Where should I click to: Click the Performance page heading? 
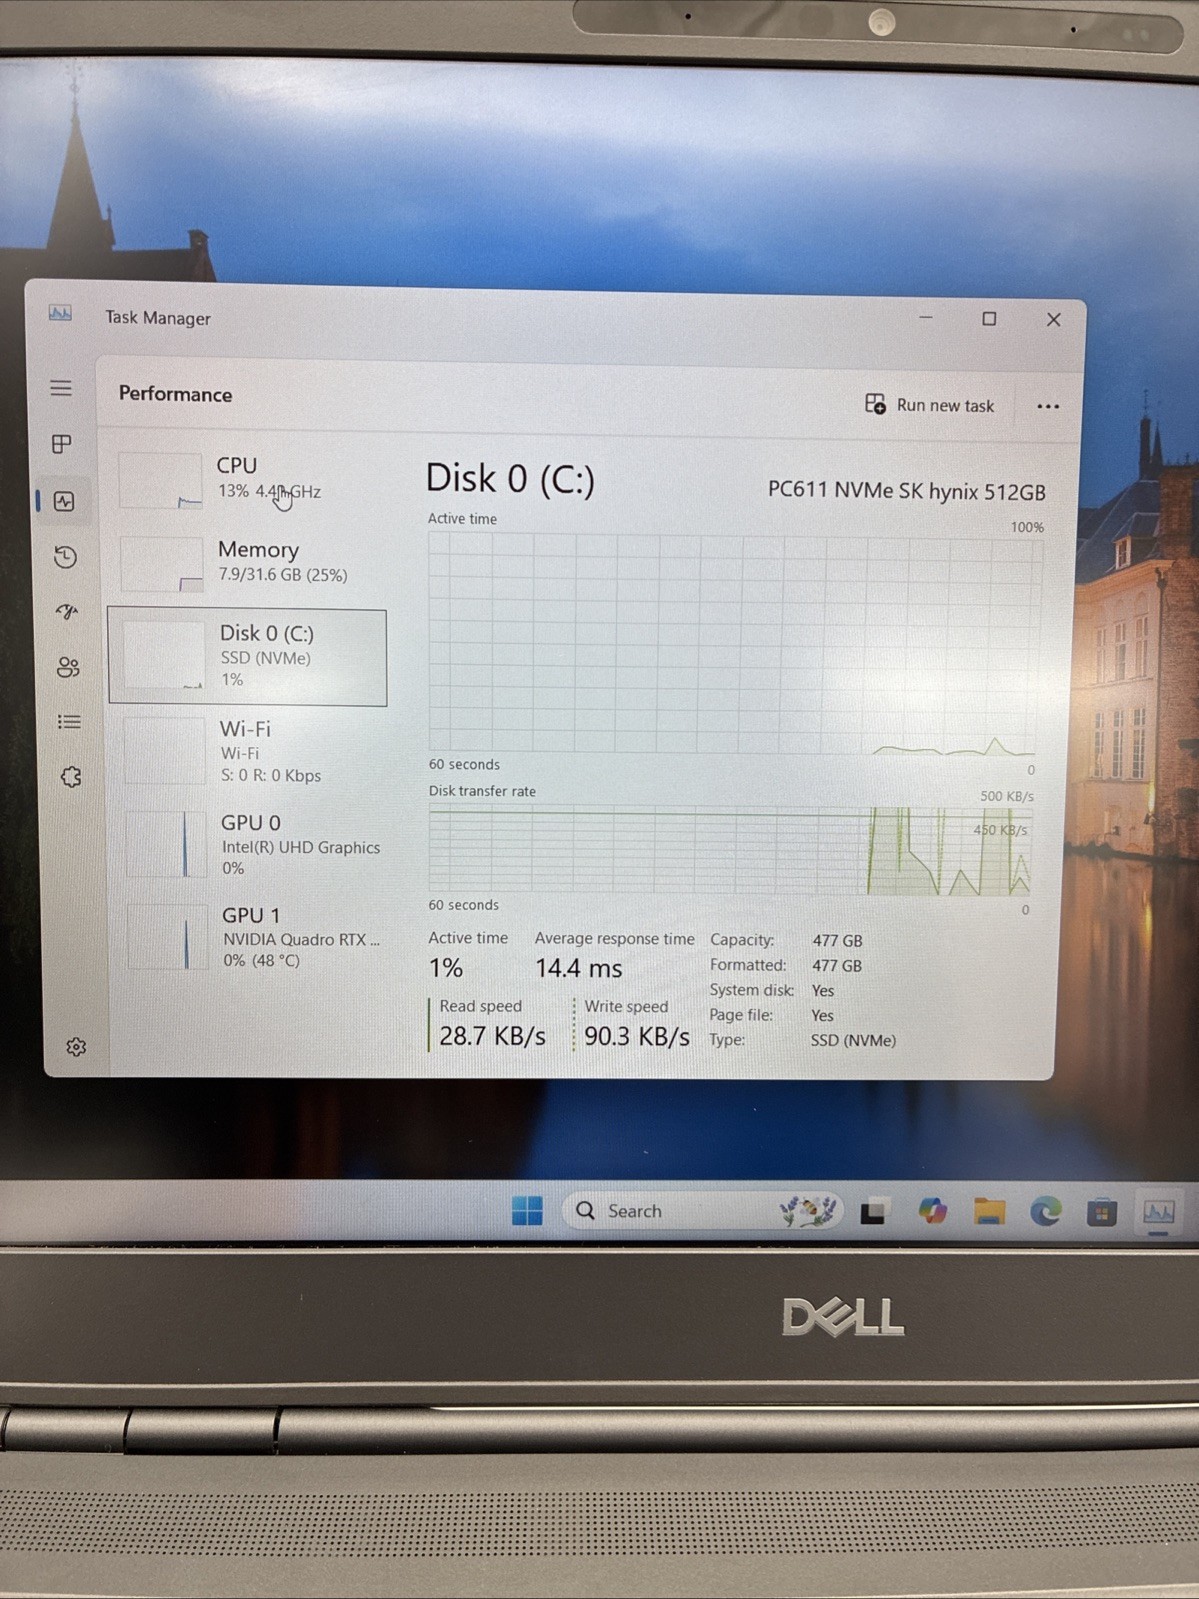pyautogui.click(x=175, y=394)
